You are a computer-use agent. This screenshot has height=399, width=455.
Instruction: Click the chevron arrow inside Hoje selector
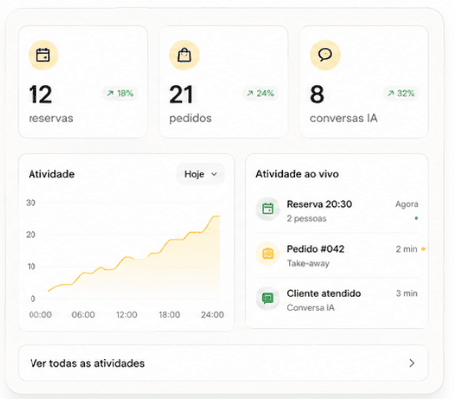214,174
